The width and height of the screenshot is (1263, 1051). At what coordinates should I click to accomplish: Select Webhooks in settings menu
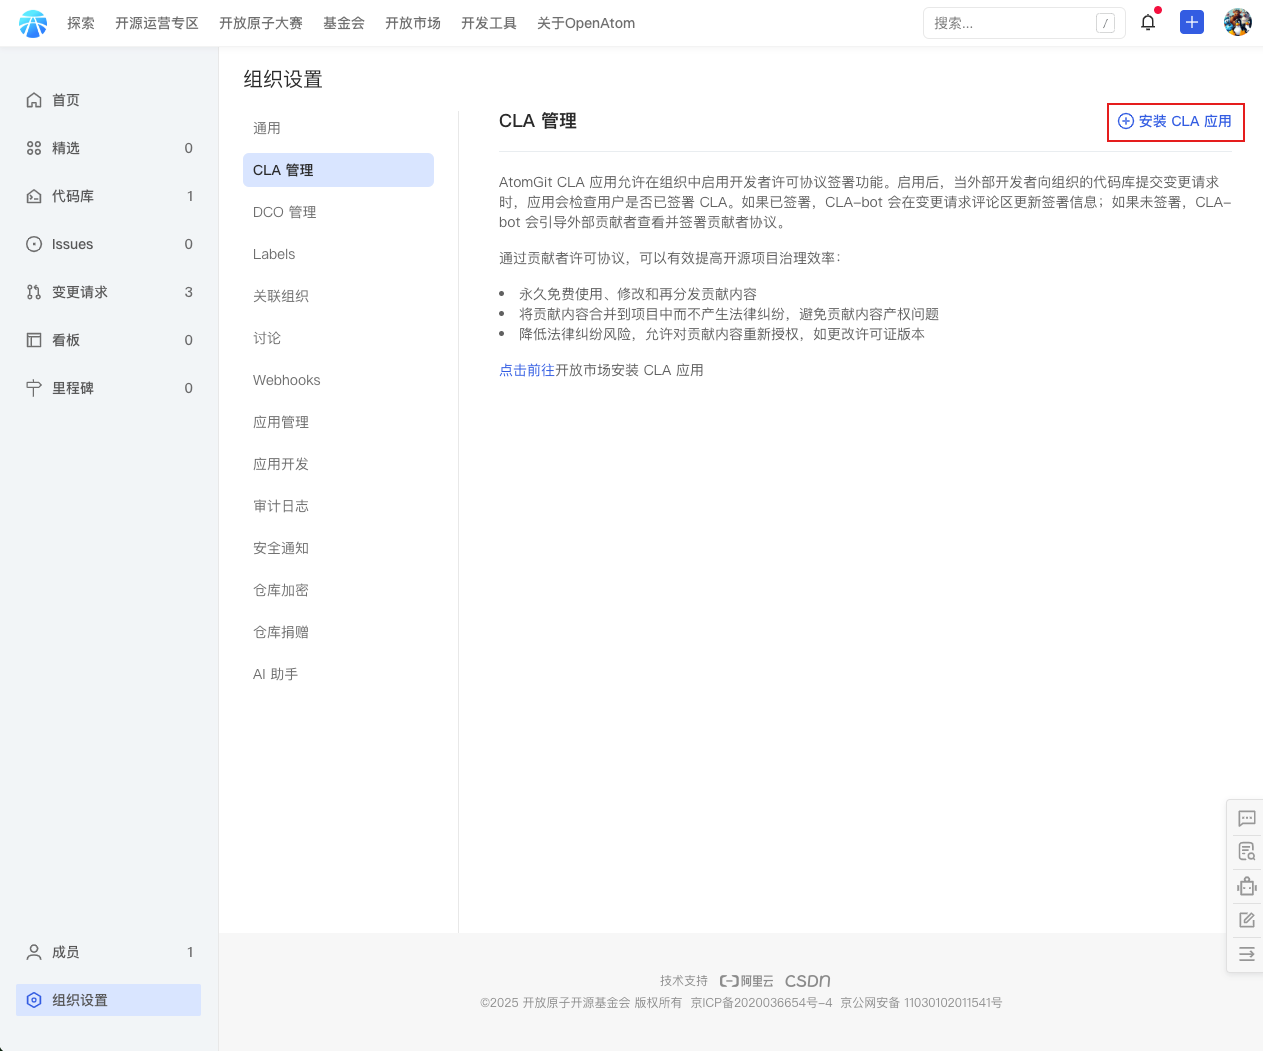[287, 380]
